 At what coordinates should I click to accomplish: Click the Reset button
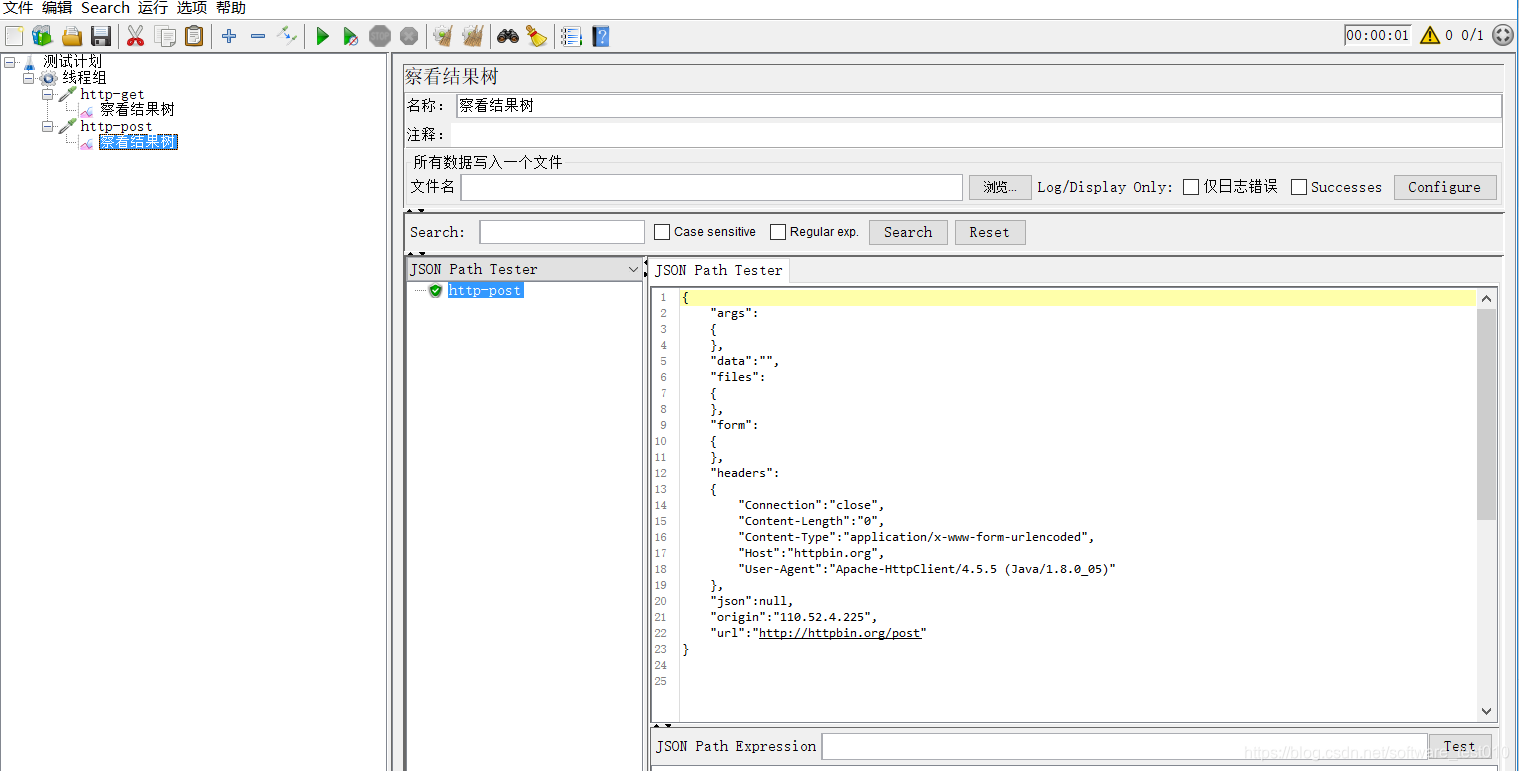point(989,232)
